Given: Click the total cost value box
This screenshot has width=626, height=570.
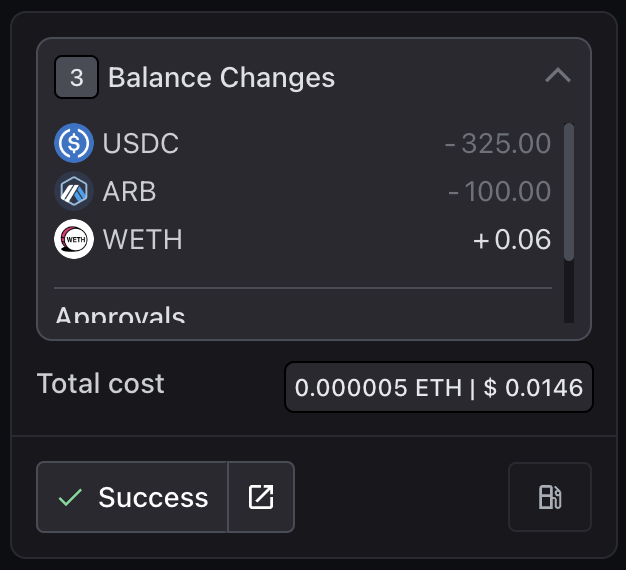Looking at the screenshot, I should pyautogui.click(x=439, y=387).
